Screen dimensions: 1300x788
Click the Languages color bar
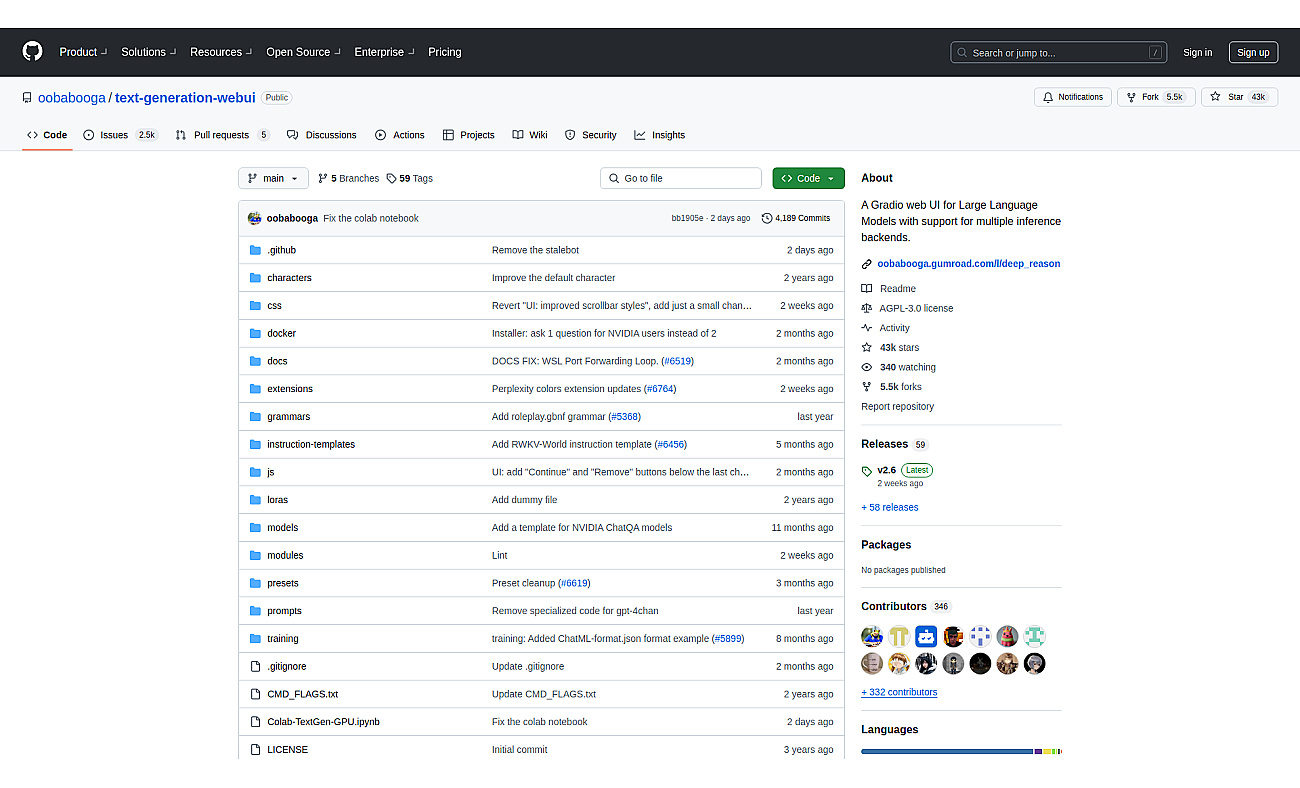(961, 751)
